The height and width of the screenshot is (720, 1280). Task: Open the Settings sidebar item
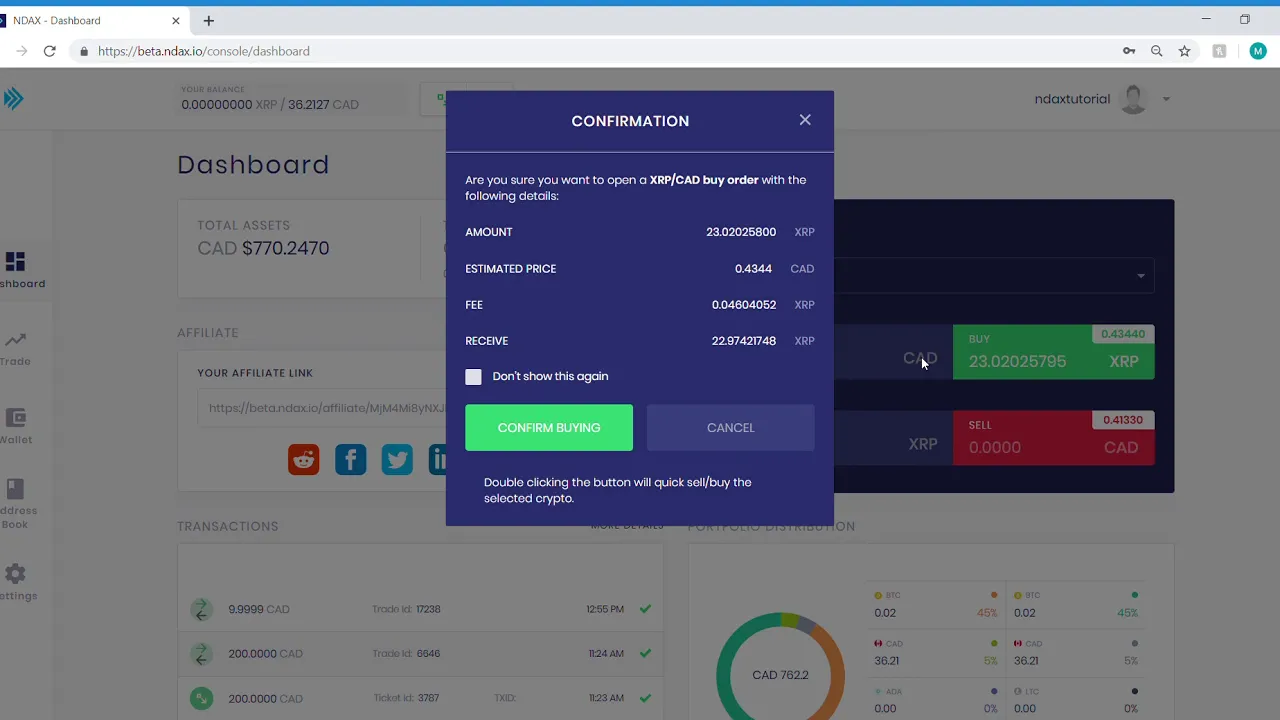pyautogui.click(x=18, y=582)
